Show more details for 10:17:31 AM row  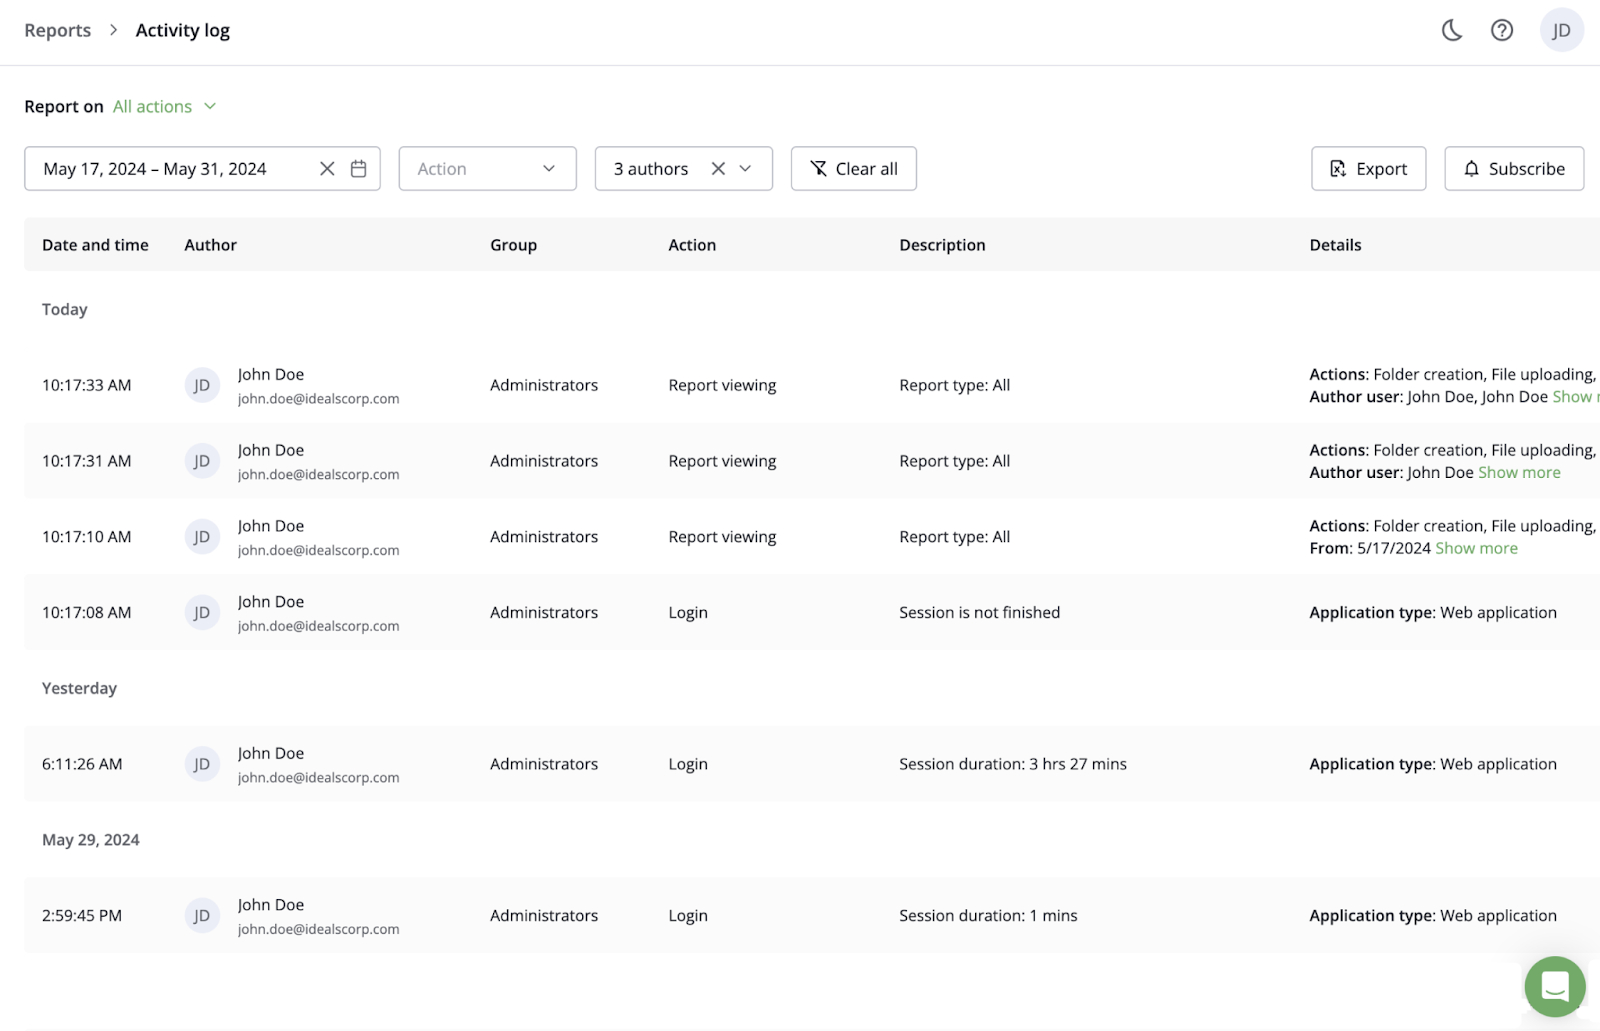pos(1519,472)
